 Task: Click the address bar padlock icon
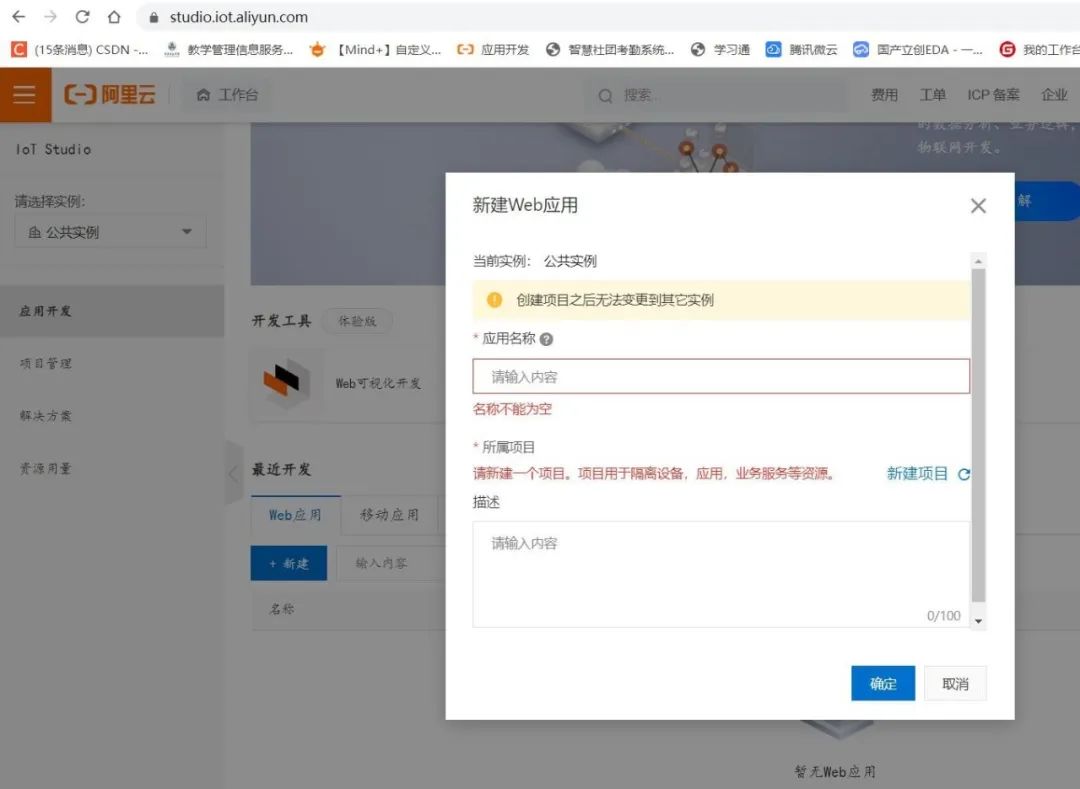(154, 17)
